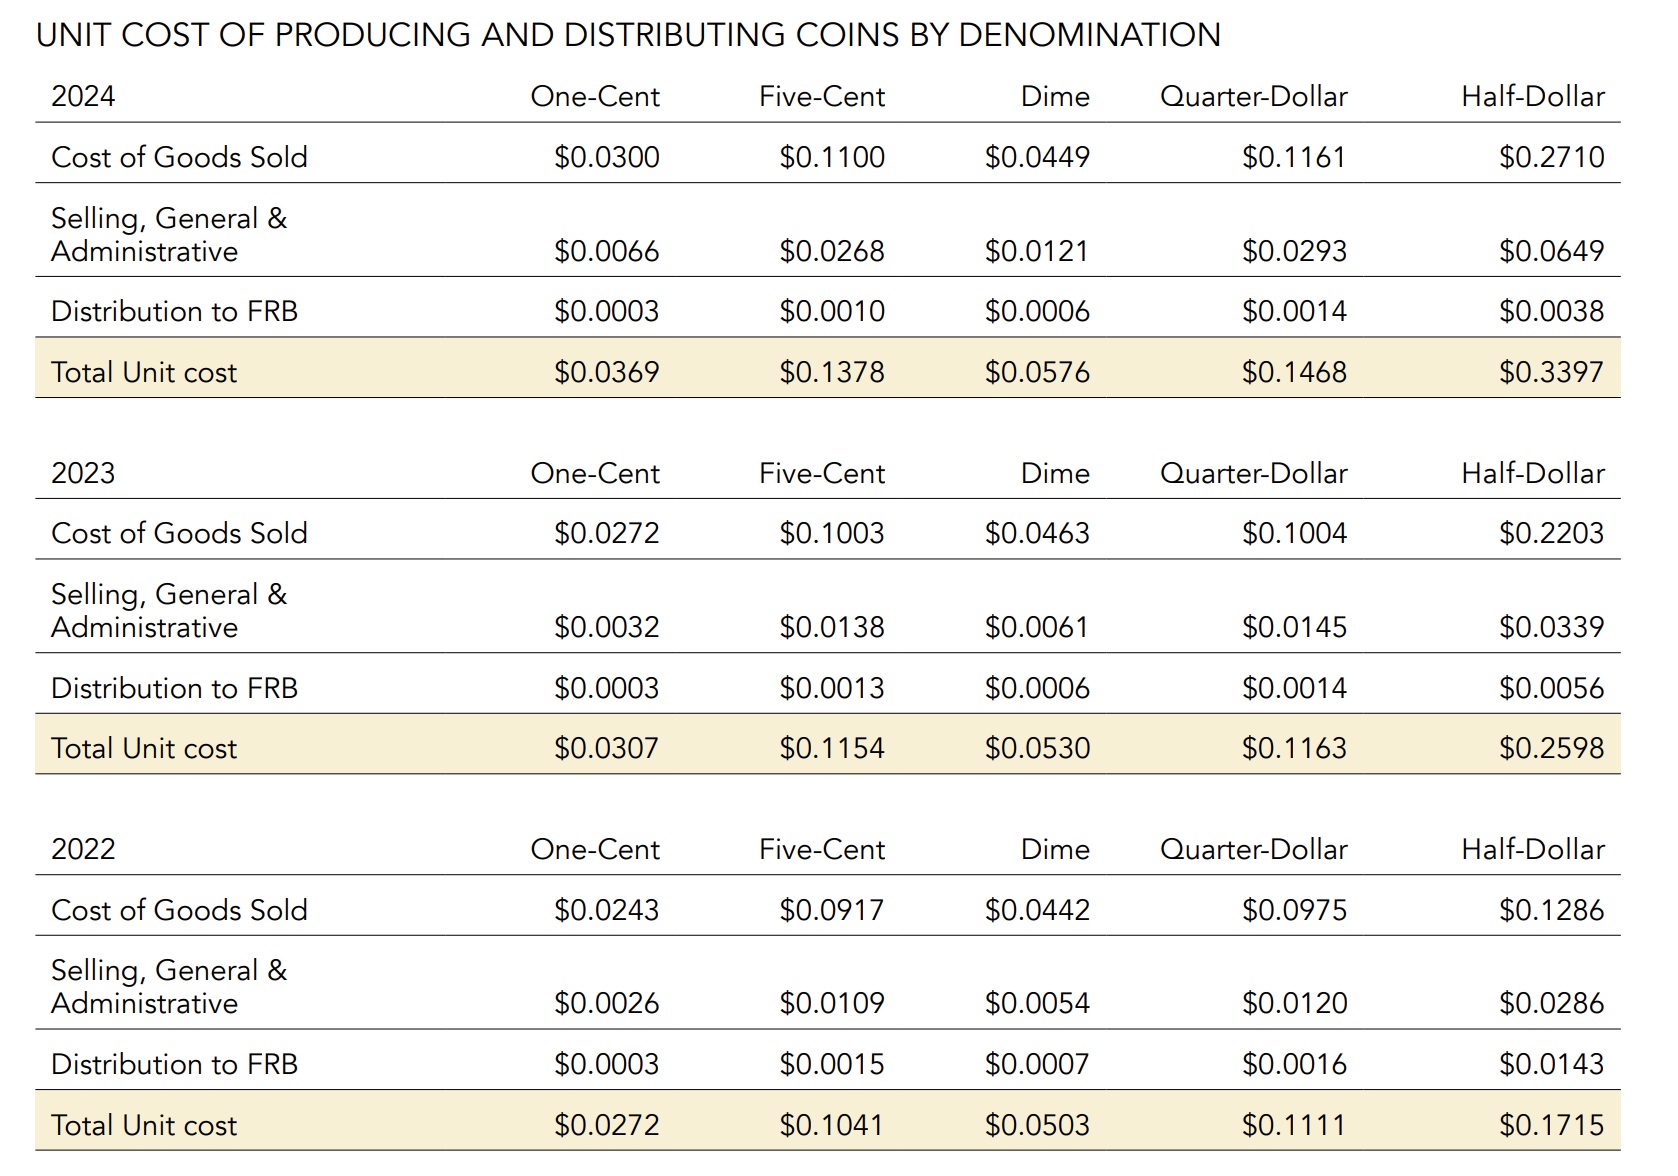Click the 2022 Total Unit cost row label

click(144, 1125)
